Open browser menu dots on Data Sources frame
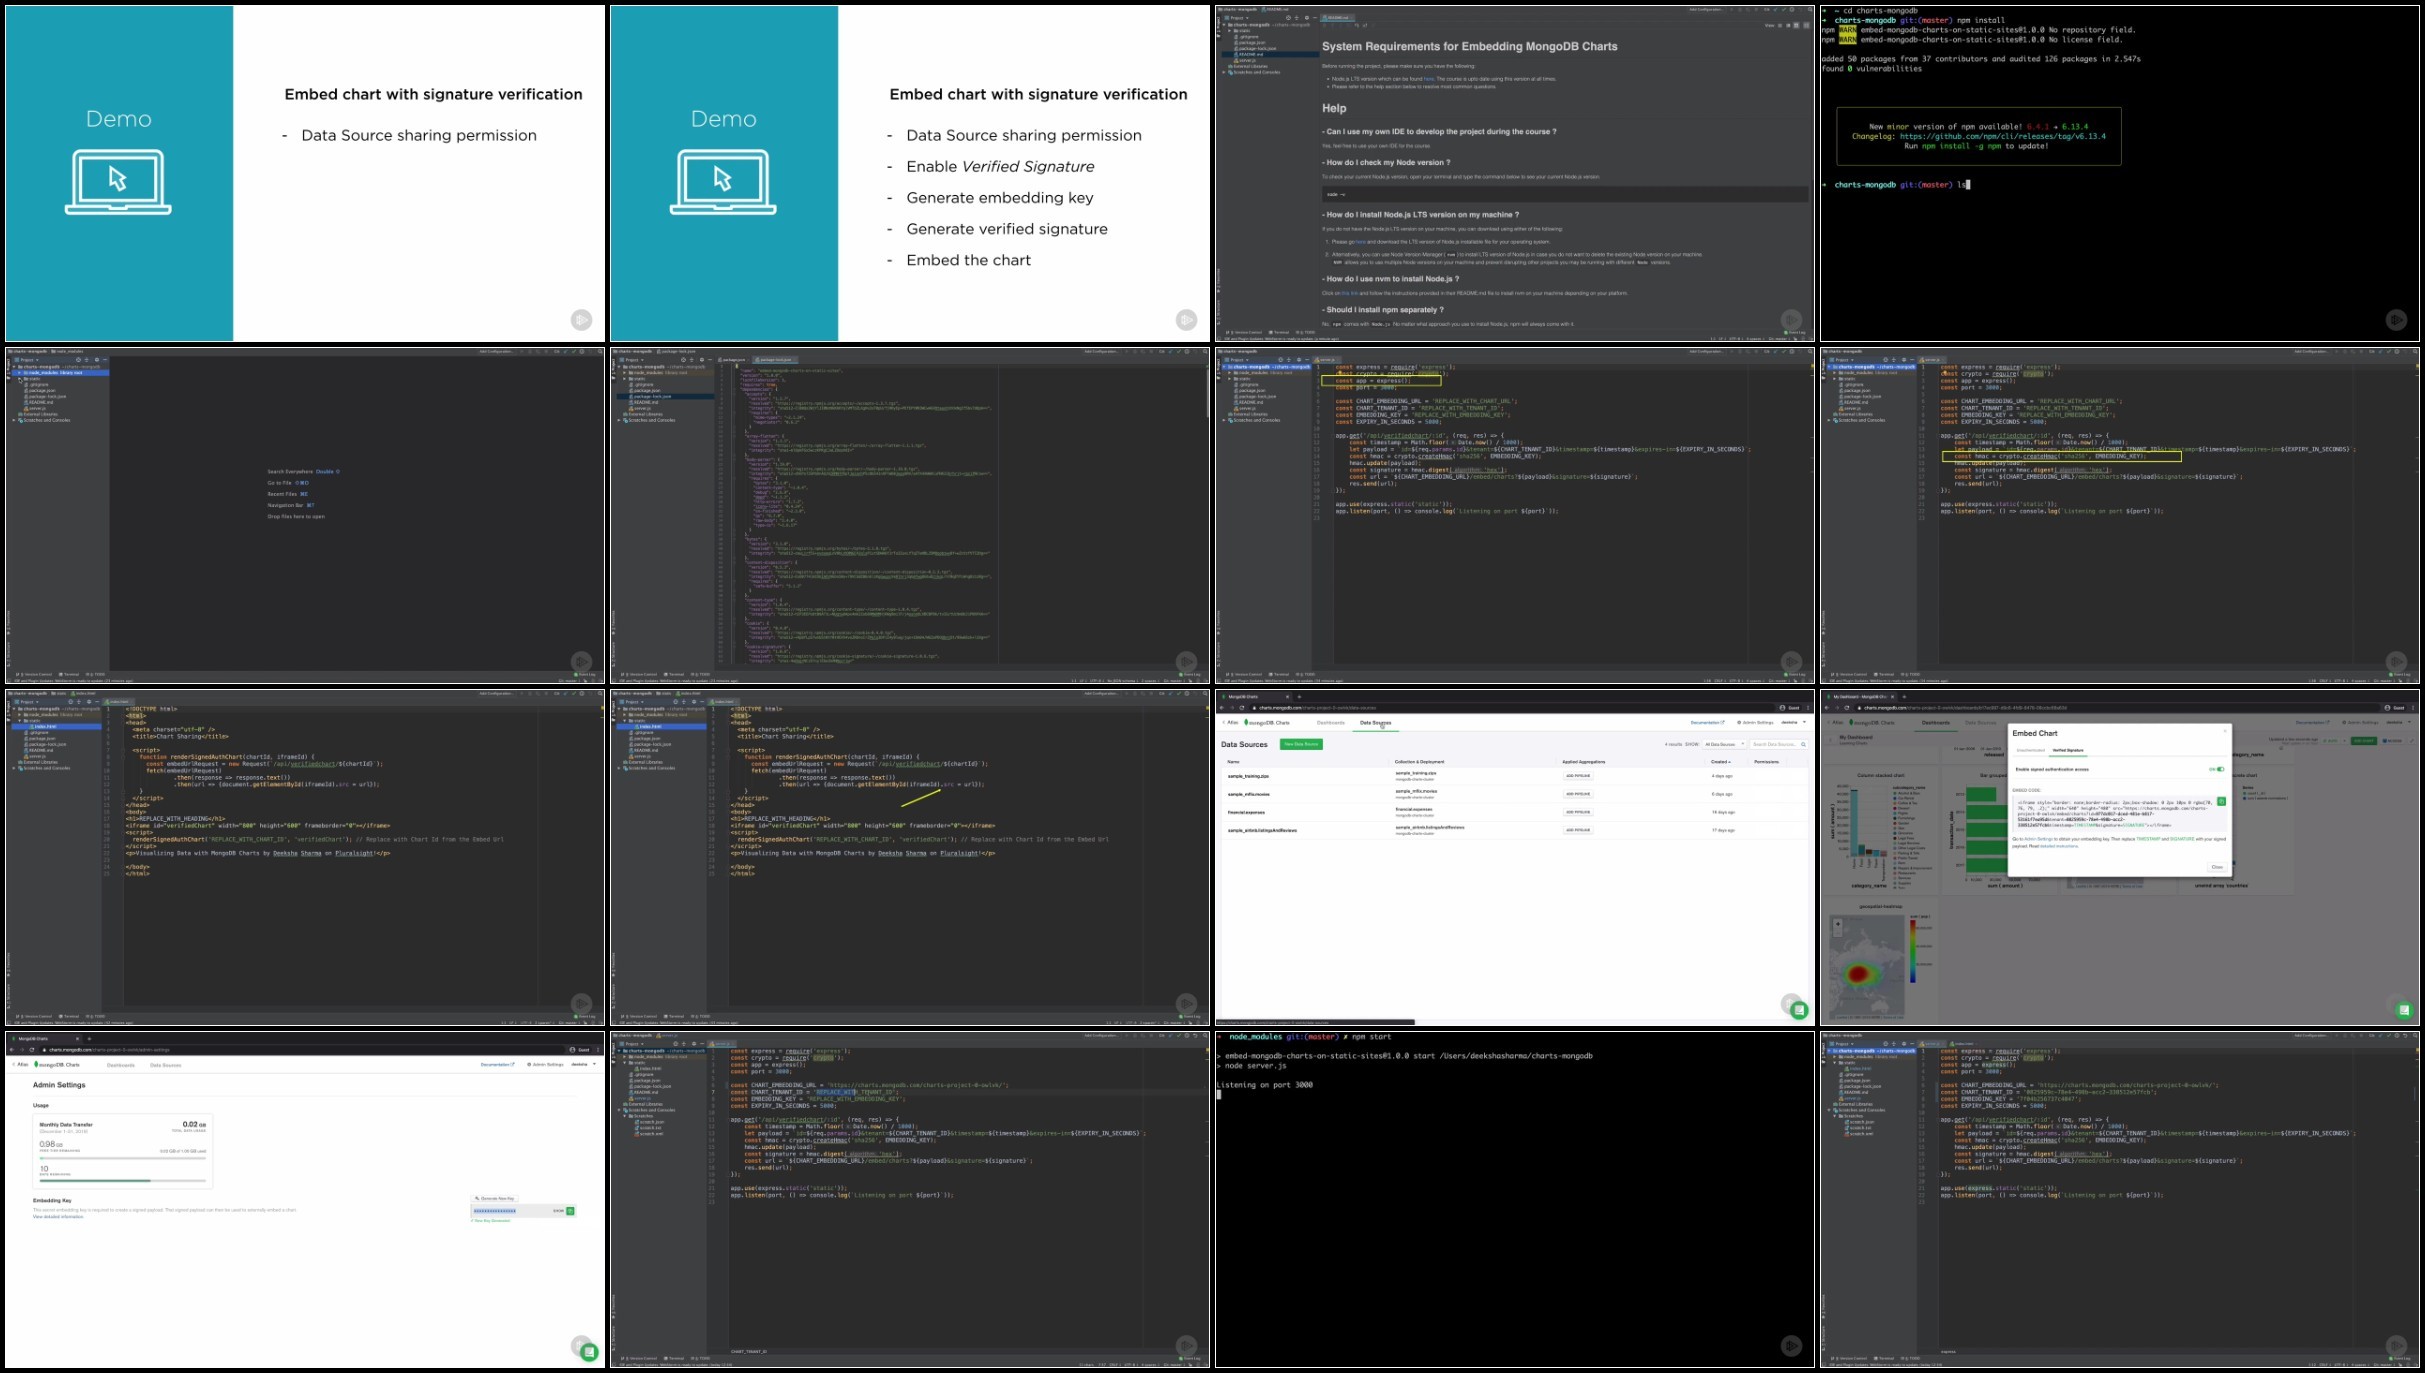 (1808, 708)
